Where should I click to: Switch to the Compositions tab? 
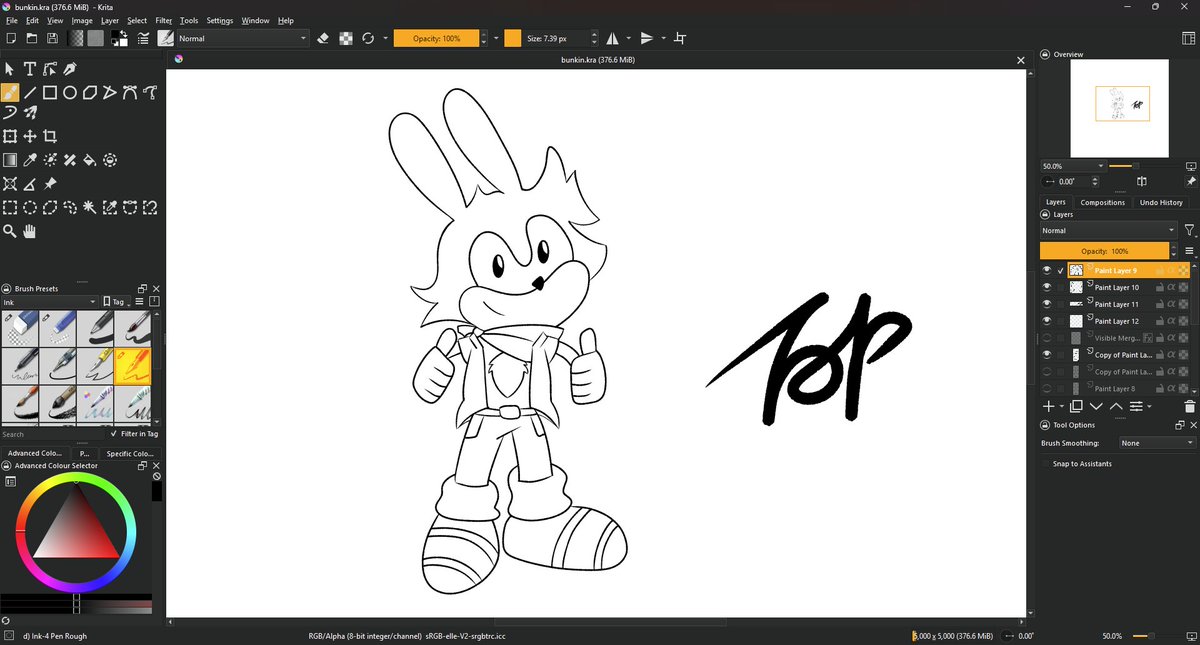click(1102, 202)
